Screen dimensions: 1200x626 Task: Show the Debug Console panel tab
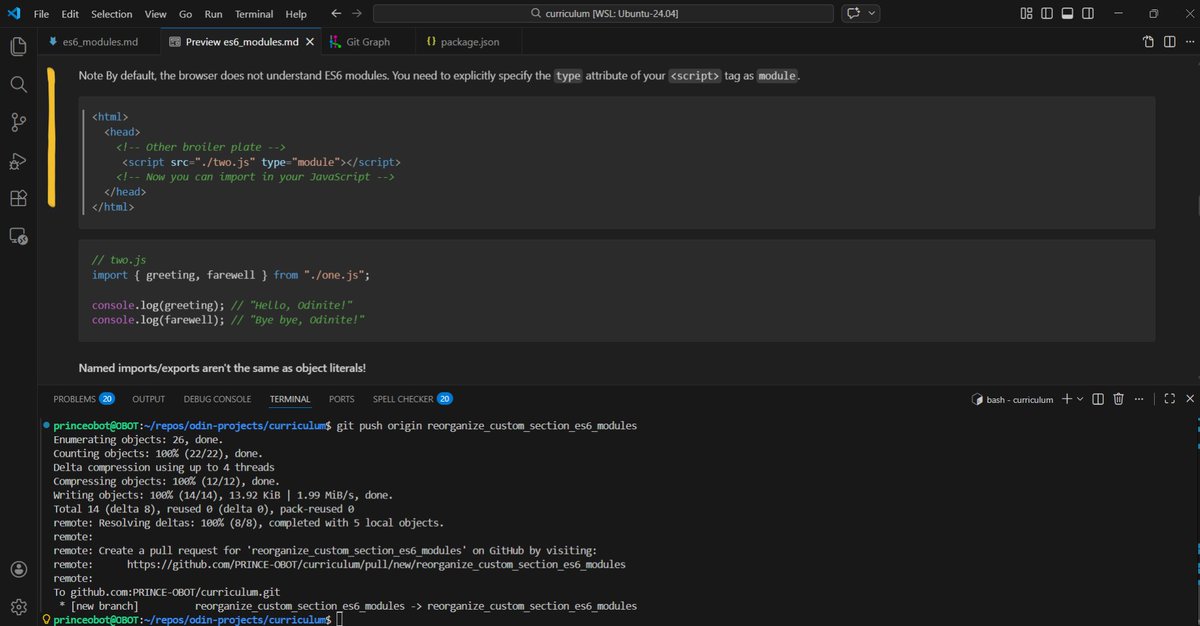pyautogui.click(x=218, y=399)
